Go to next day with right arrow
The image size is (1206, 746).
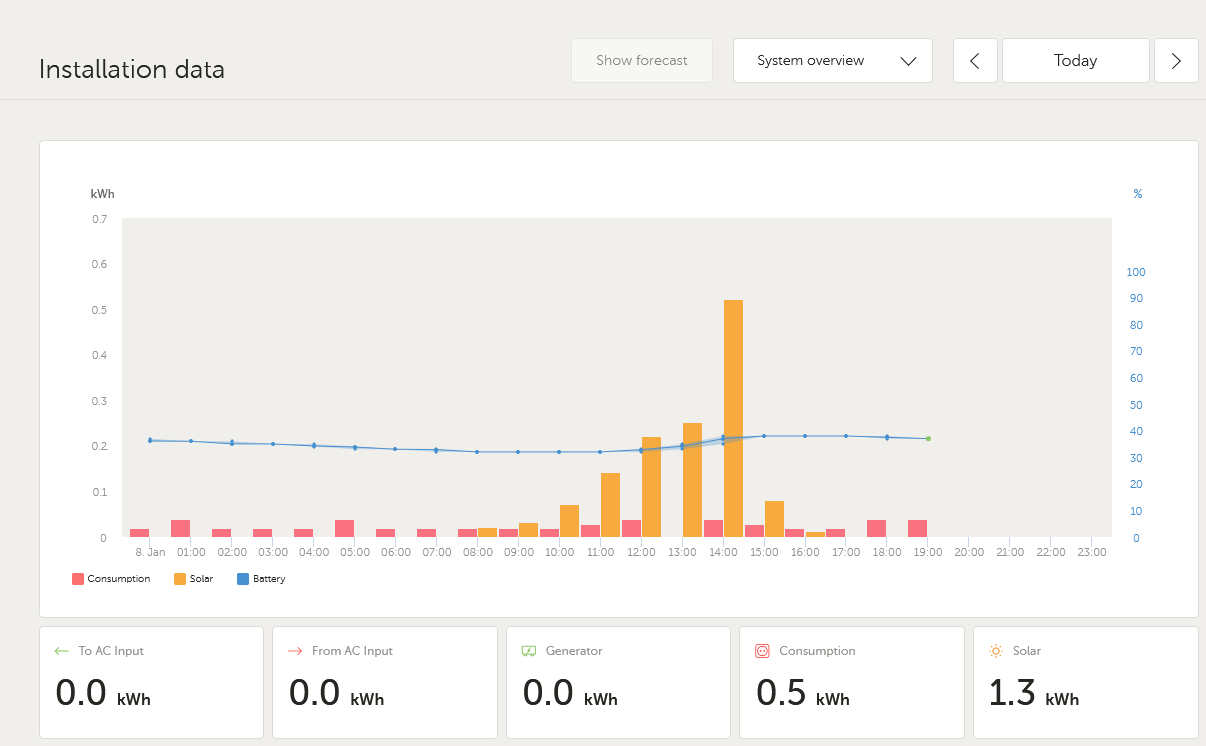pyautogui.click(x=1176, y=61)
